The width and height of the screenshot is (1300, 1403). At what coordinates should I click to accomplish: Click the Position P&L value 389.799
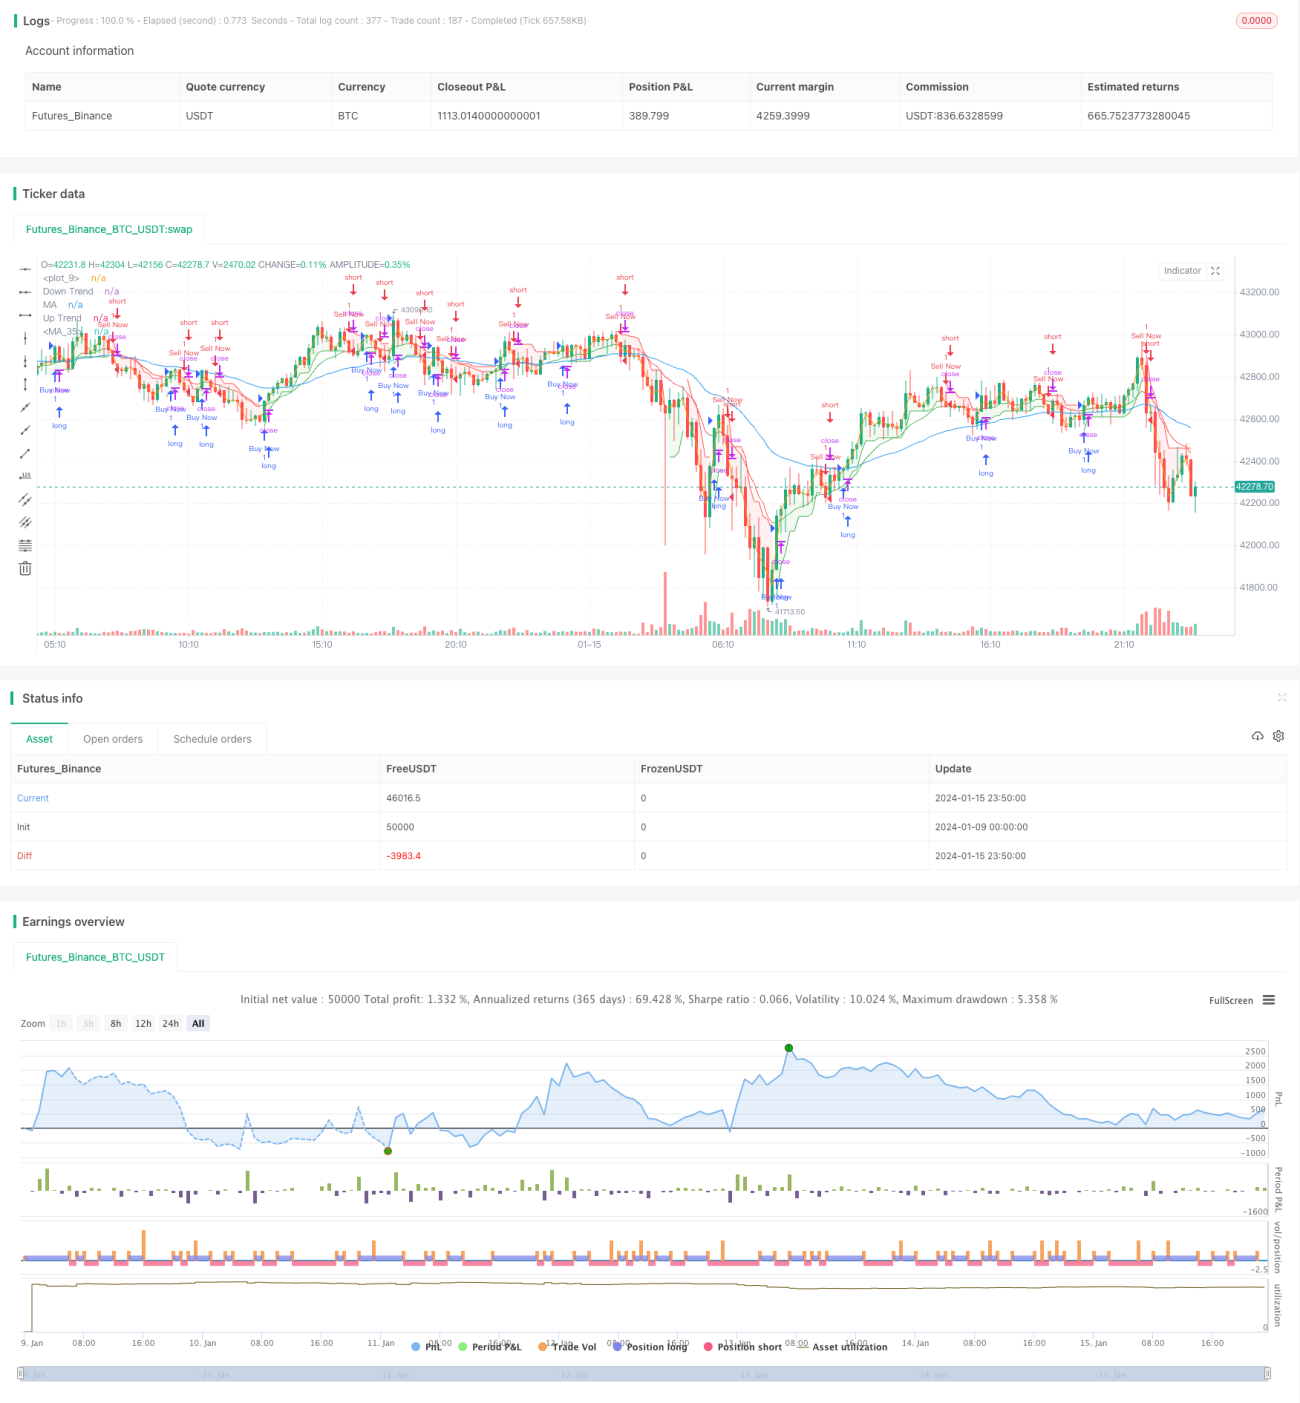tap(649, 116)
